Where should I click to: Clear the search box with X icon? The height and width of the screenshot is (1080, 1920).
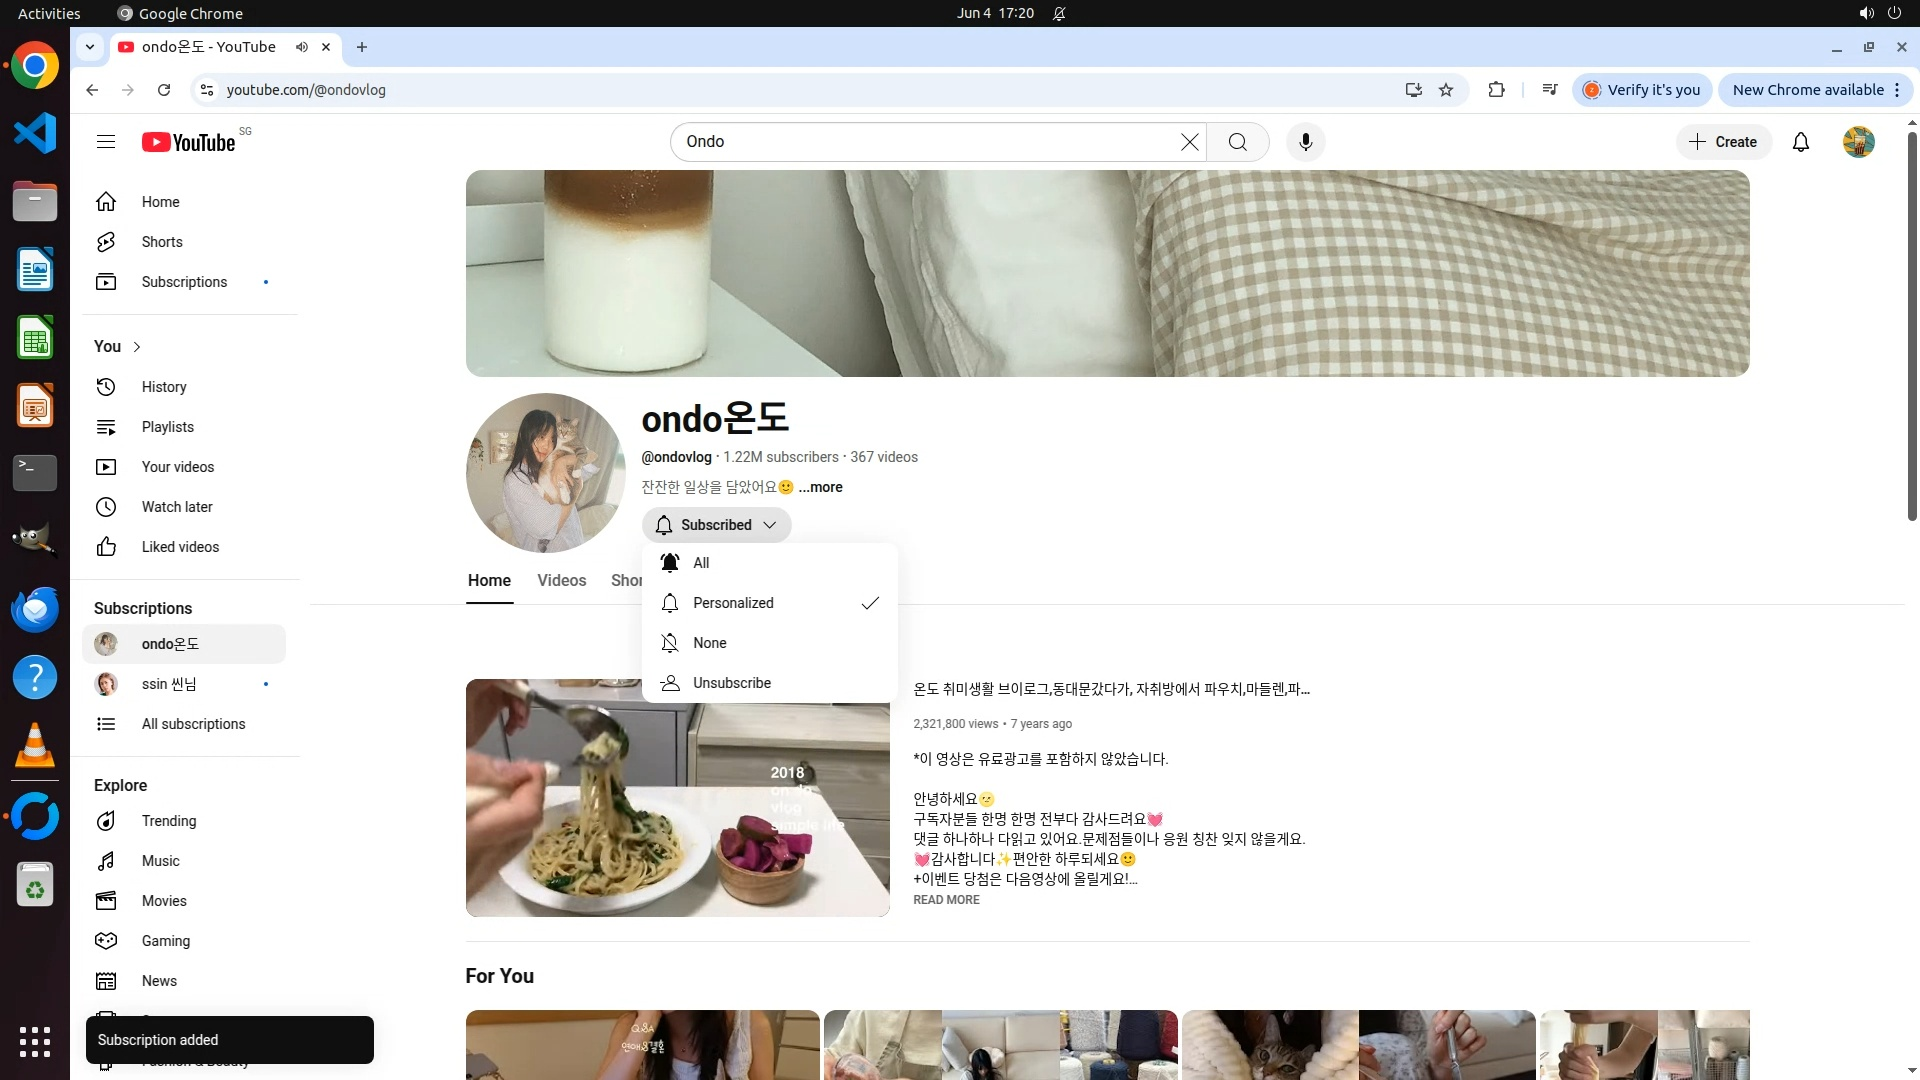click(x=1189, y=142)
